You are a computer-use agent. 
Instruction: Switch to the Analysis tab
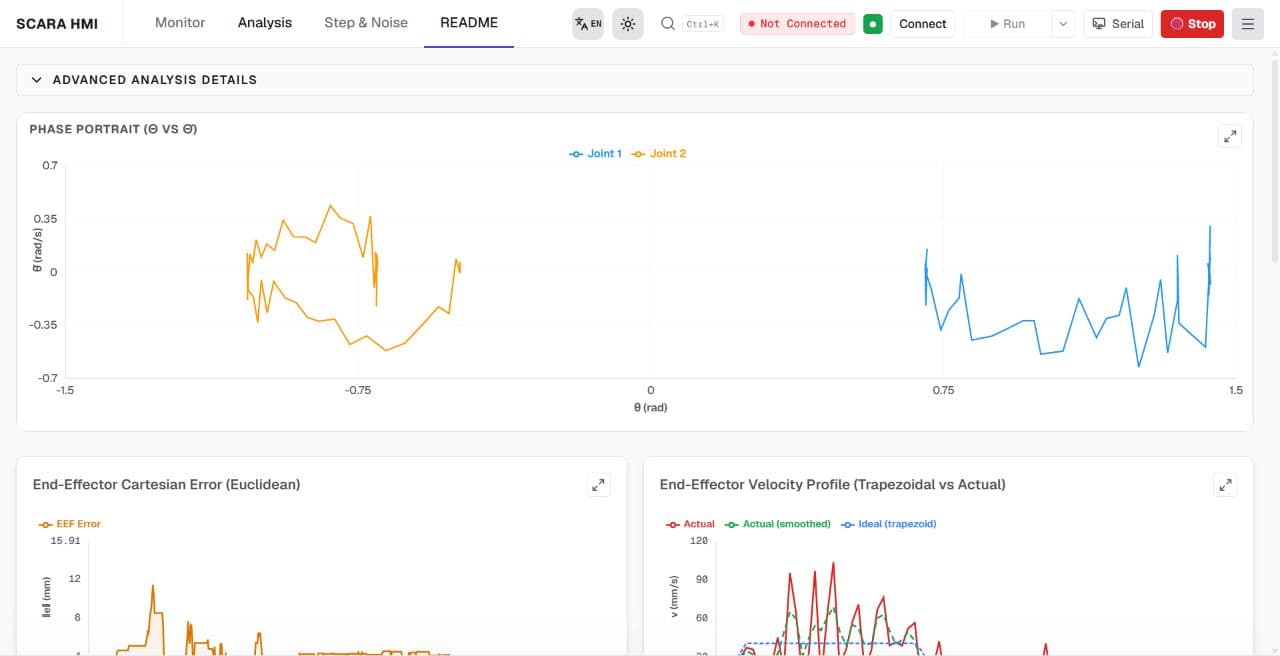coord(265,22)
